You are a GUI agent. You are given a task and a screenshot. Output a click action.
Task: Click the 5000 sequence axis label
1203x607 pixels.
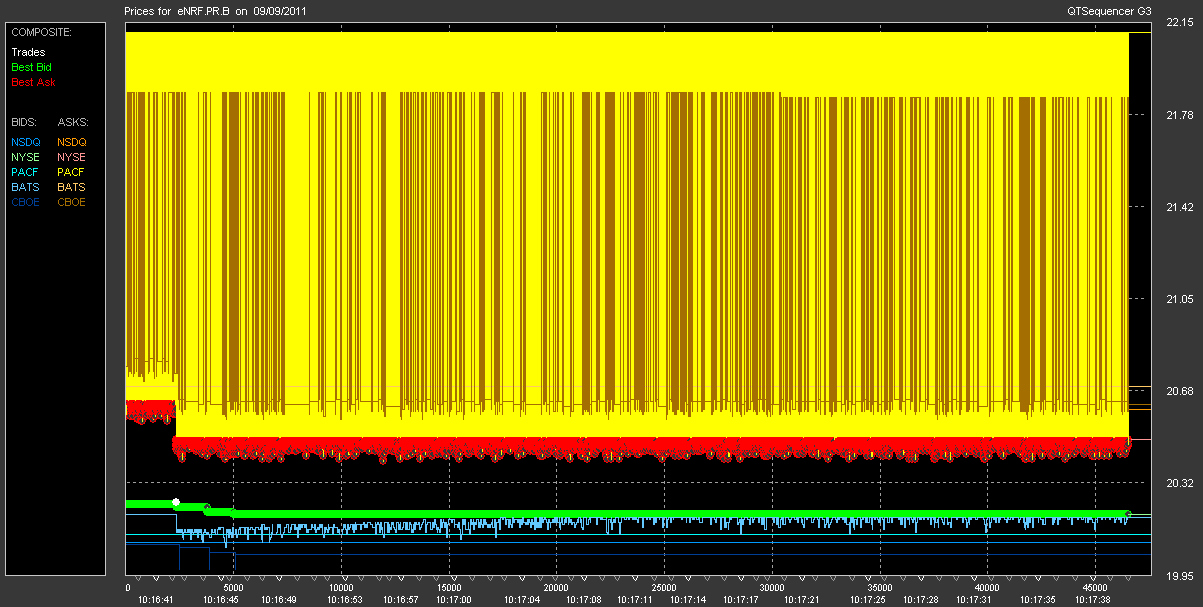click(232, 588)
